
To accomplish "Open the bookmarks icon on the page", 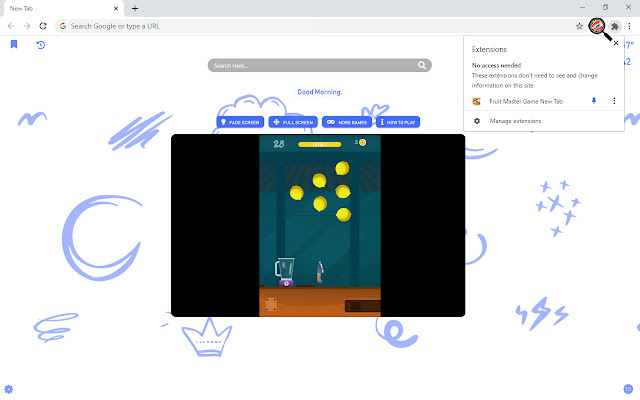I will click(x=14, y=44).
